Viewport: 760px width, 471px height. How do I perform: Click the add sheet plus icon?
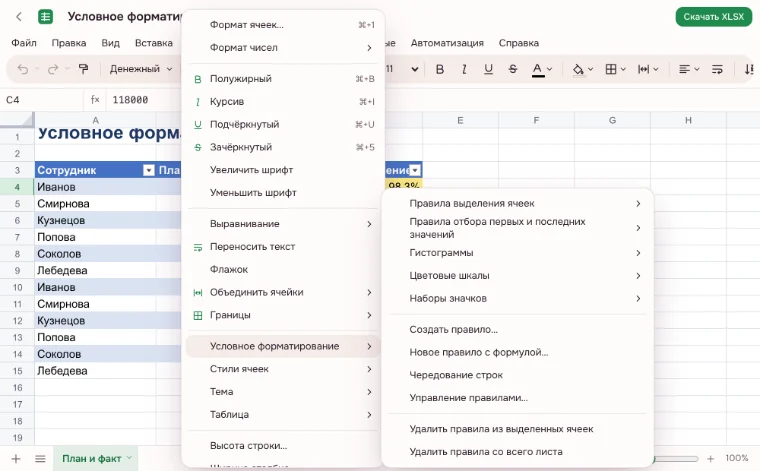pos(16,458)
